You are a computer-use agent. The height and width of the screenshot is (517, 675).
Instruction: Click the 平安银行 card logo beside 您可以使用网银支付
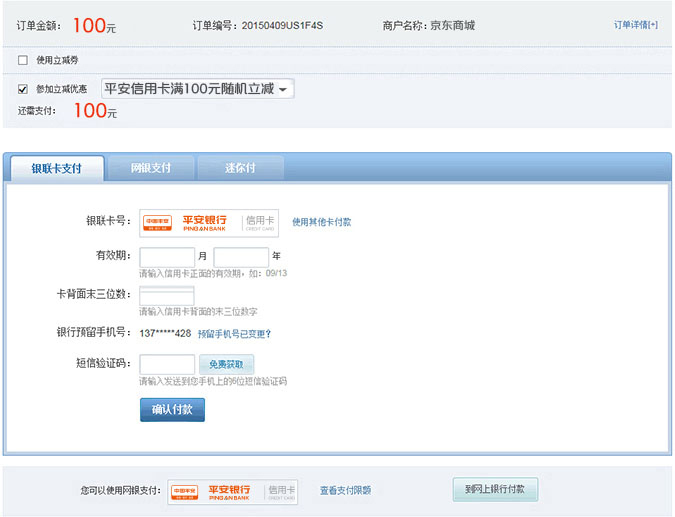[217, 491]
